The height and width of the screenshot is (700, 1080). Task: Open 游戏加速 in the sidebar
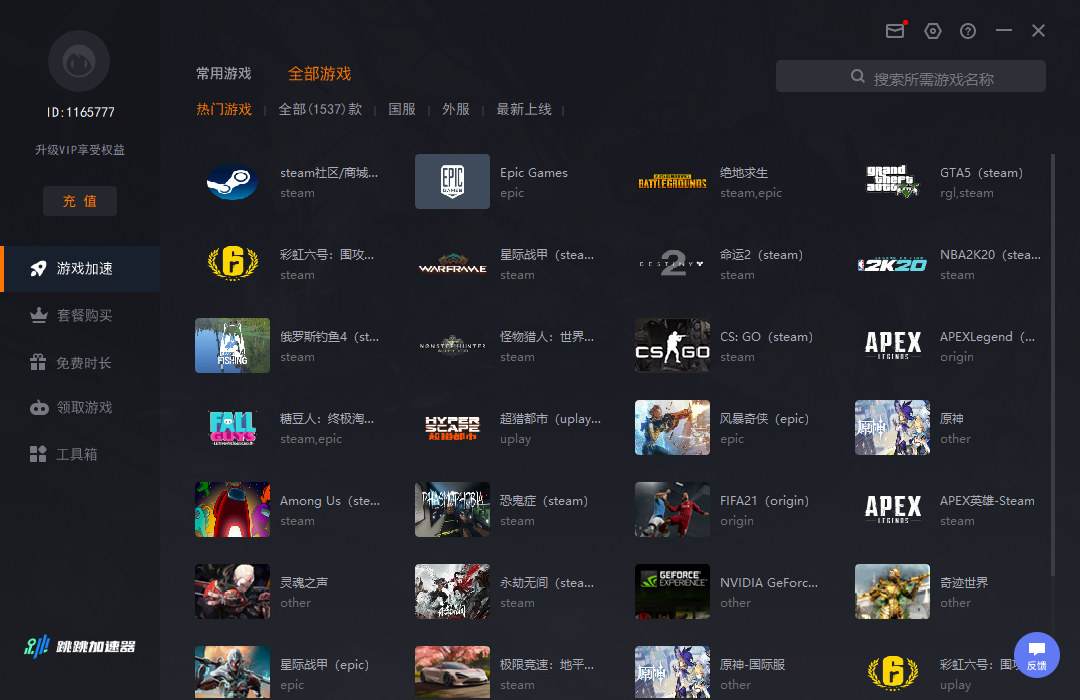coord(81,269)
